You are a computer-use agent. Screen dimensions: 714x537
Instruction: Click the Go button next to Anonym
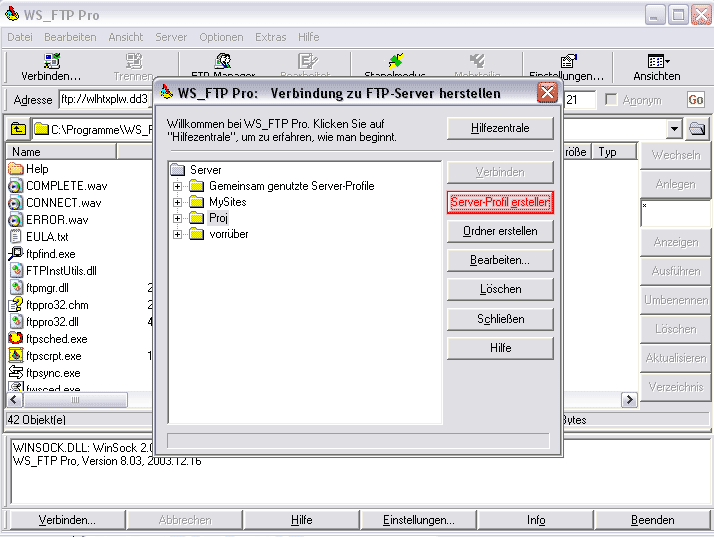pos(696,100)
